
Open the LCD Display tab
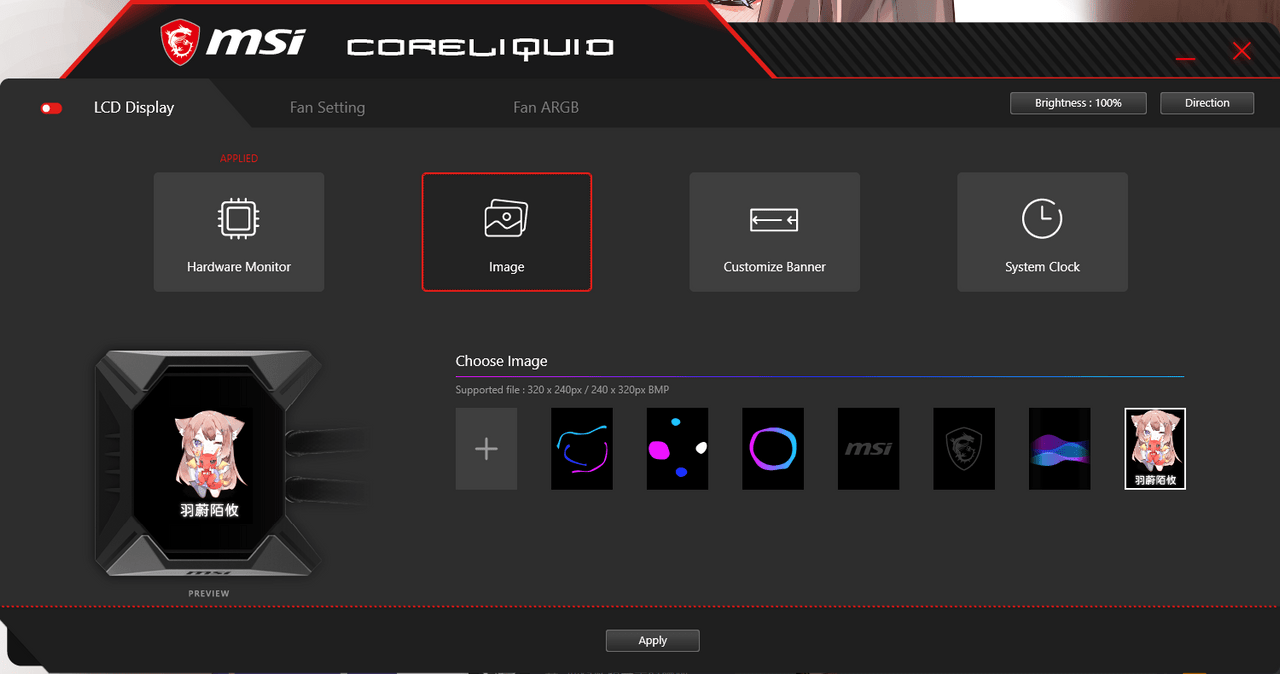134,107
